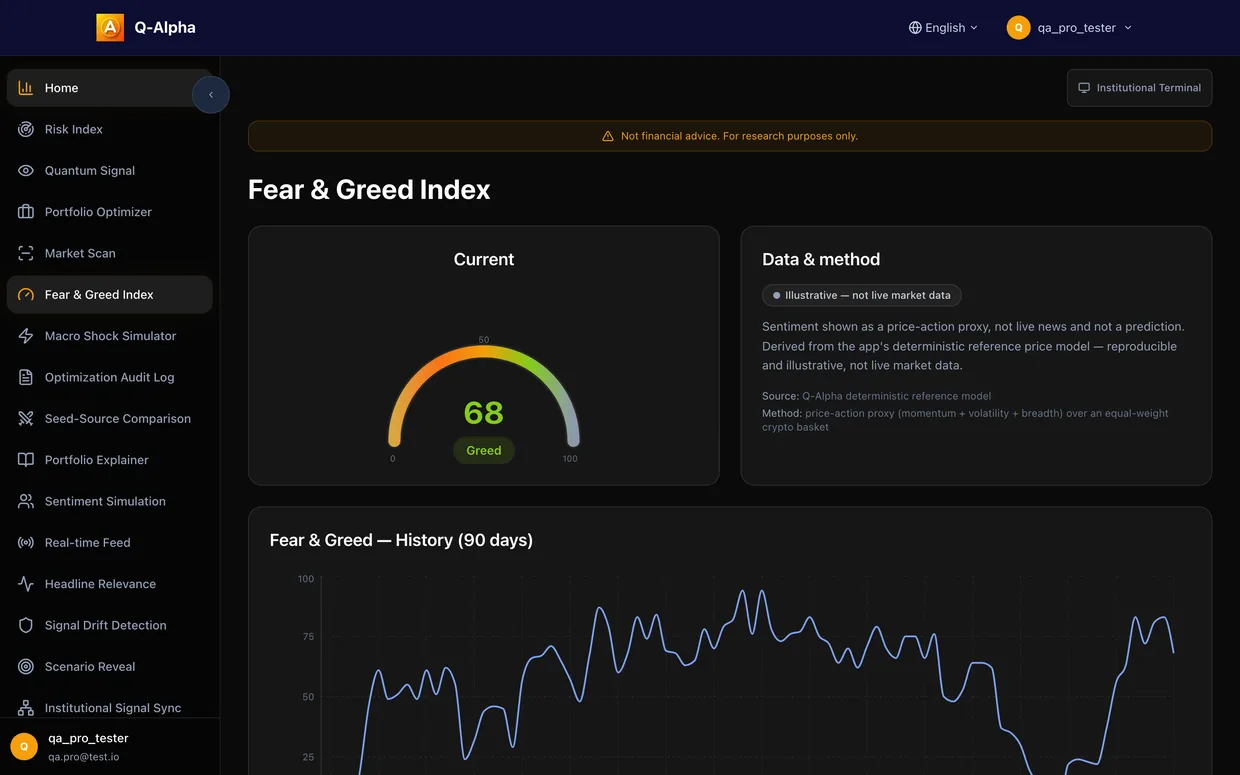Click the Portfolio Explainer book icon
The height and width of the screenshot is (775, 1240).
tap(26, 460)
